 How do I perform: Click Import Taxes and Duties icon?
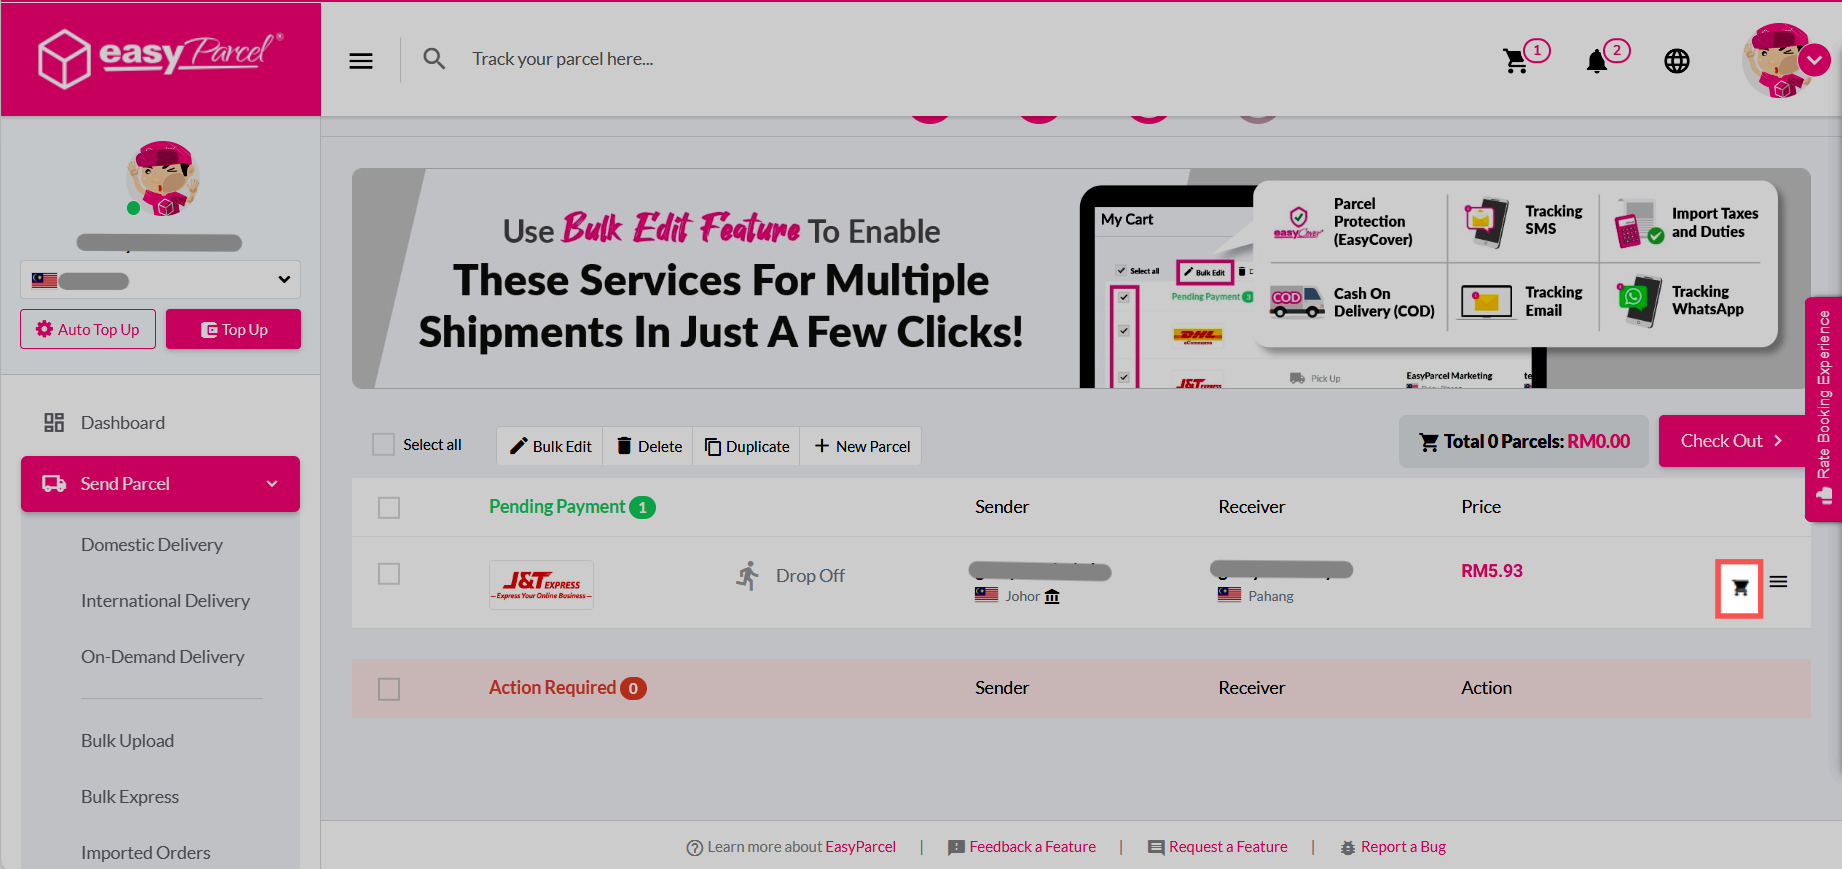1638,224
